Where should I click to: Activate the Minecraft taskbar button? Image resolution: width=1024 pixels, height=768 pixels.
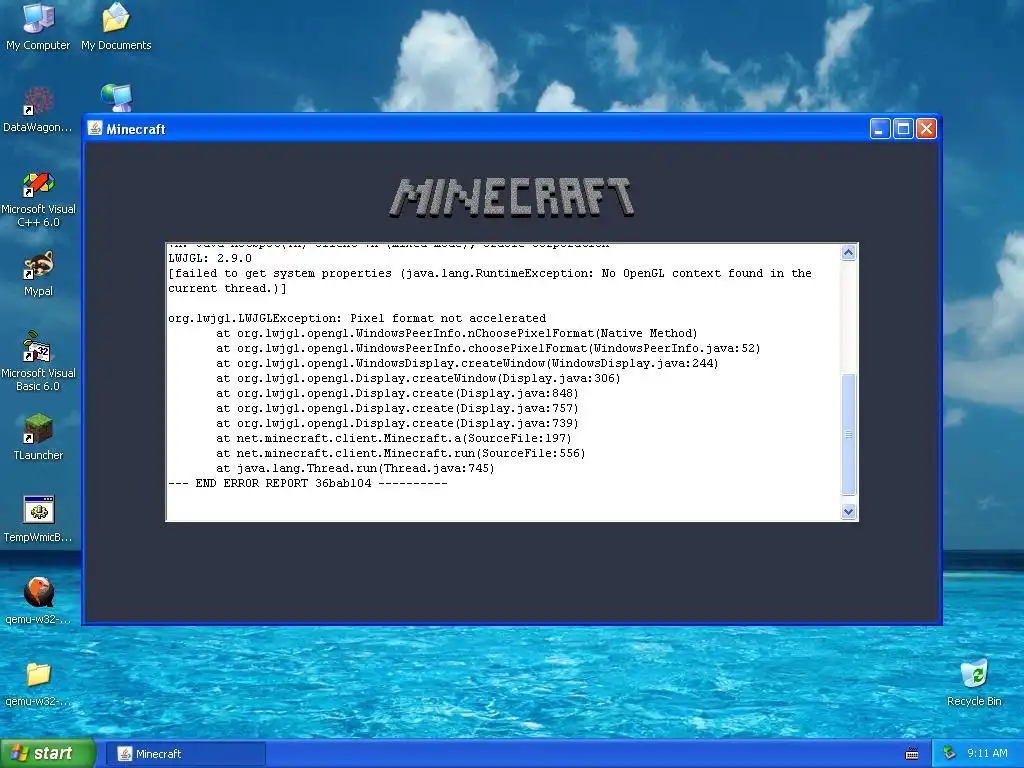pos(186,754)
